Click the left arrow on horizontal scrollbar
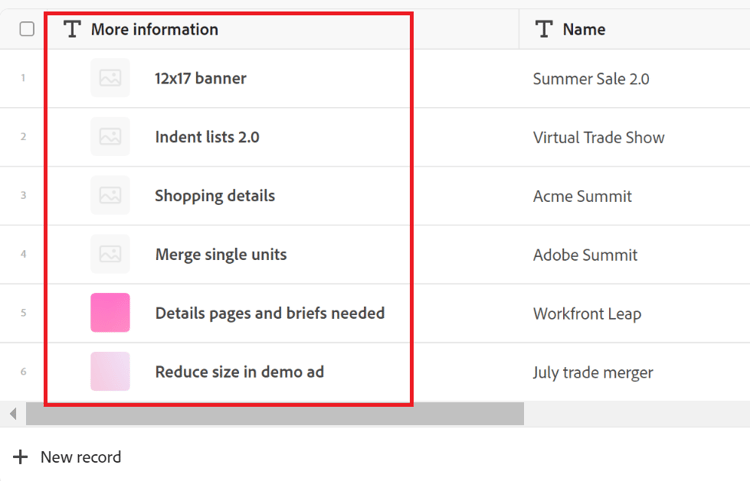 coord(13,414)
